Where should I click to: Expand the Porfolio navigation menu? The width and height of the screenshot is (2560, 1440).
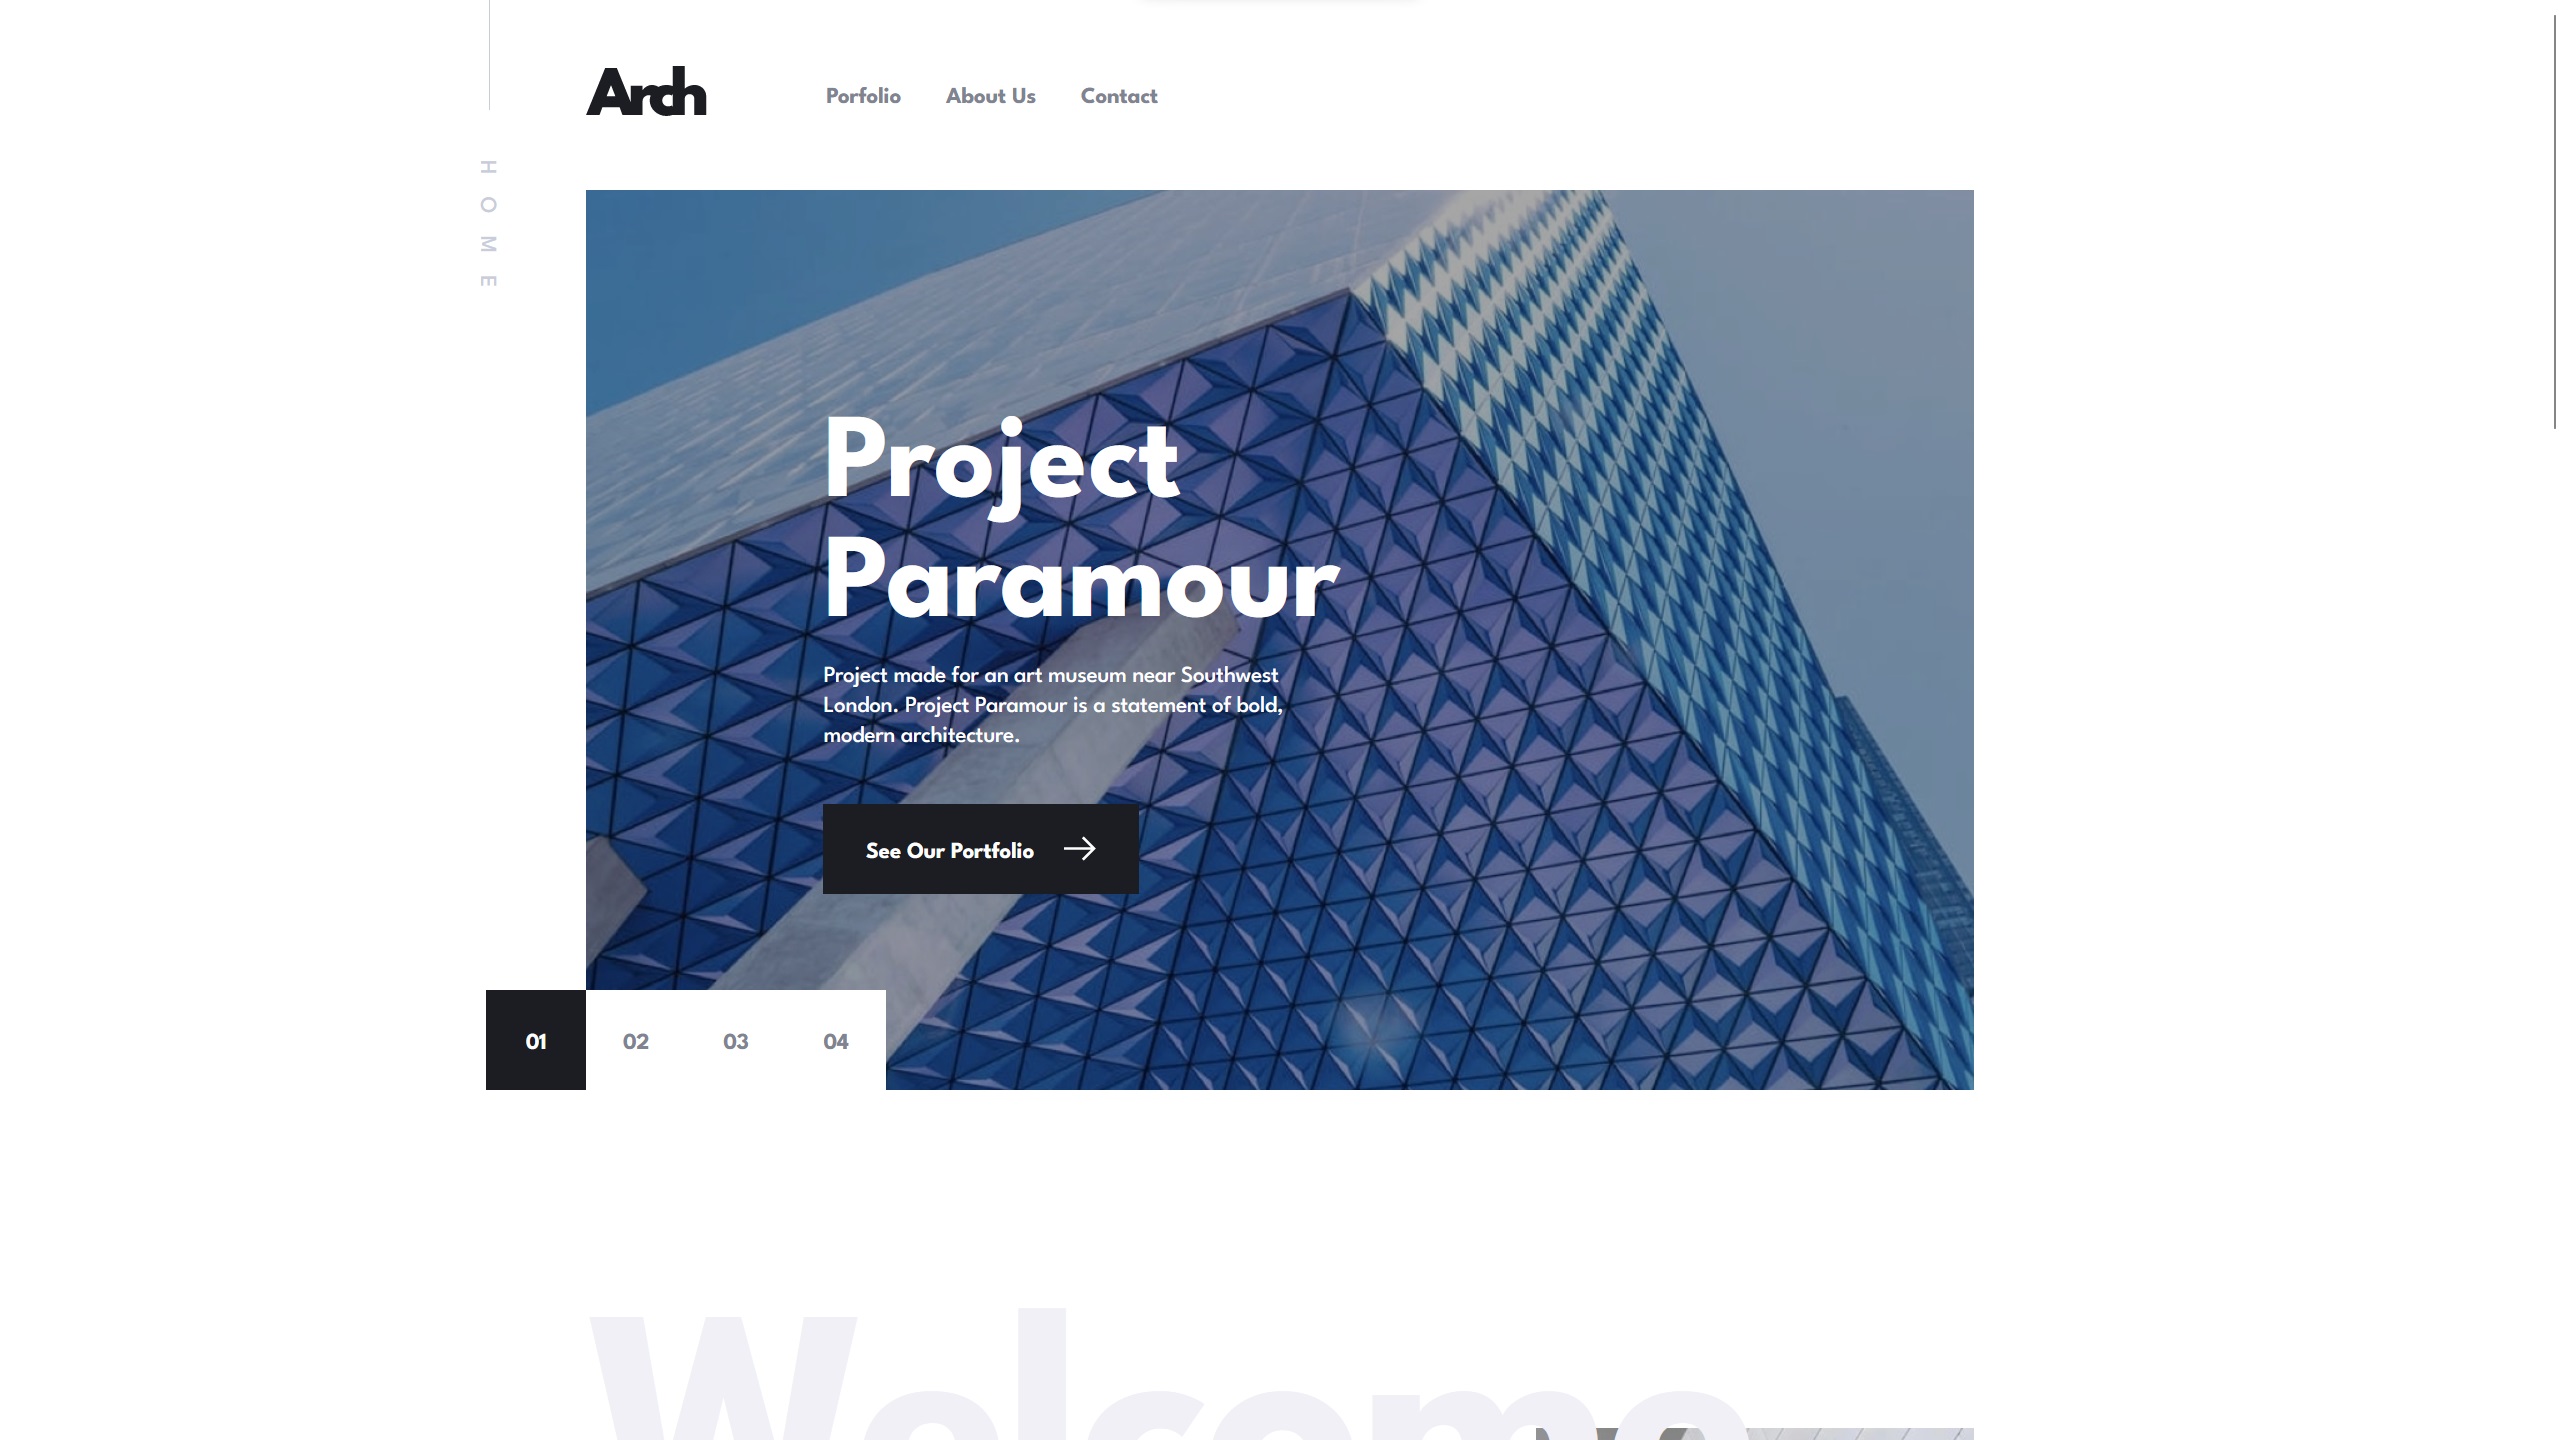tap(863, 95)
